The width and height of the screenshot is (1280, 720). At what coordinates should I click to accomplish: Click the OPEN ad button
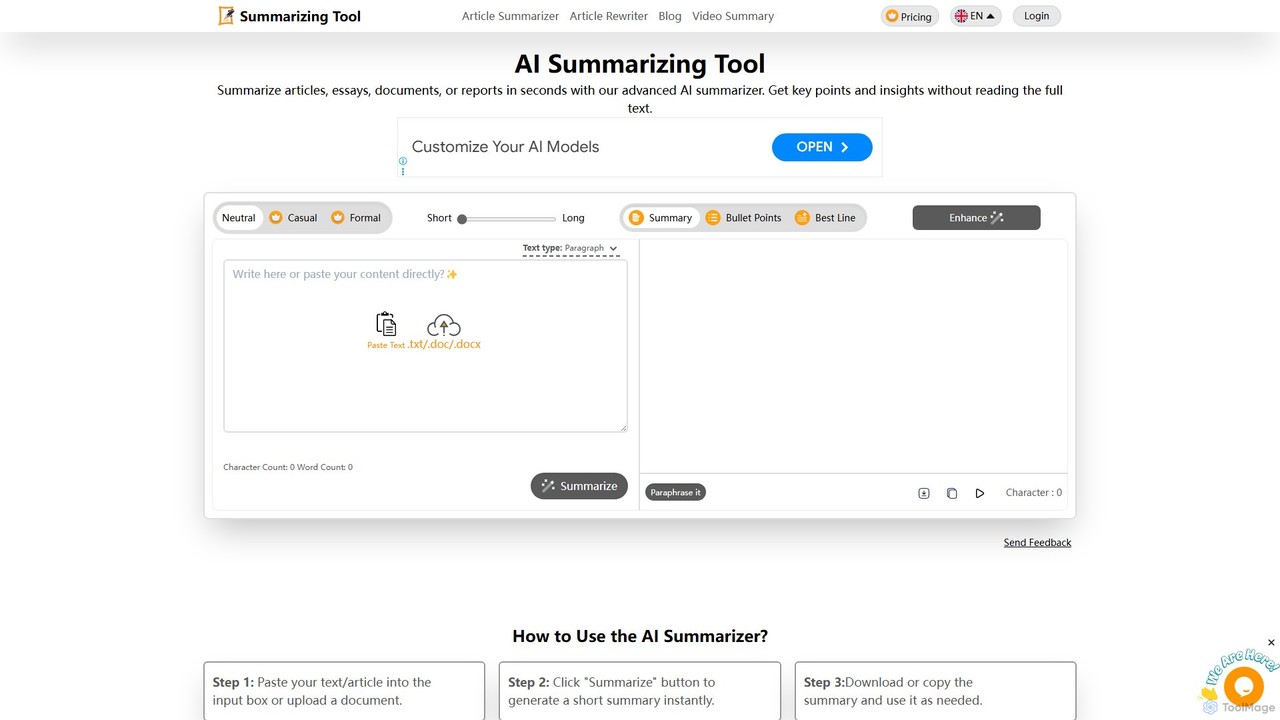pos(822,147)
